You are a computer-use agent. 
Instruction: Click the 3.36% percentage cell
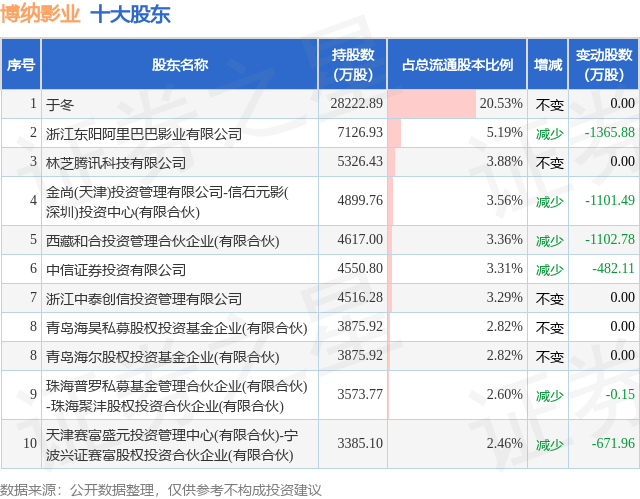(x=457, y=240)
